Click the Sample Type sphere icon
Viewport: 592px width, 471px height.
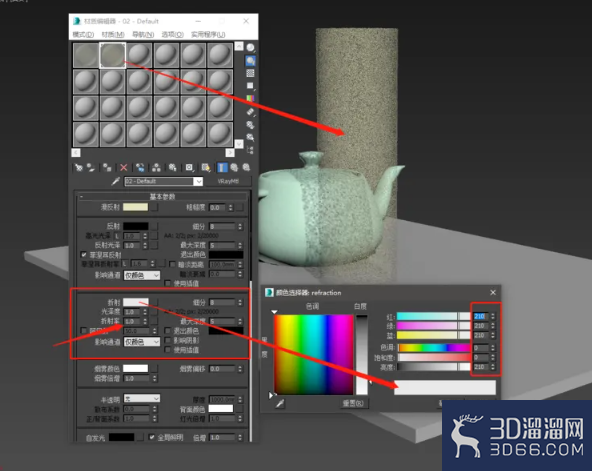click(x=250, y=48)
